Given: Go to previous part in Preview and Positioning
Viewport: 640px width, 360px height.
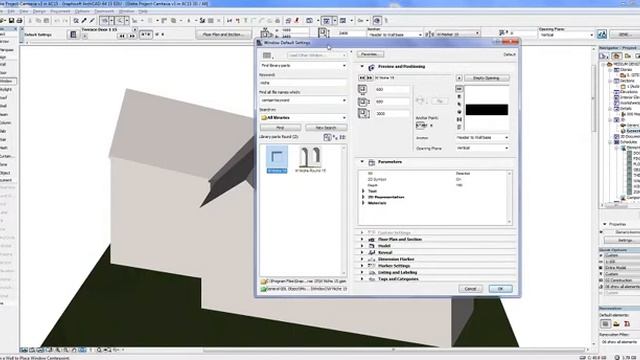Looking at the screenshot, I should (x=362, y=78).
